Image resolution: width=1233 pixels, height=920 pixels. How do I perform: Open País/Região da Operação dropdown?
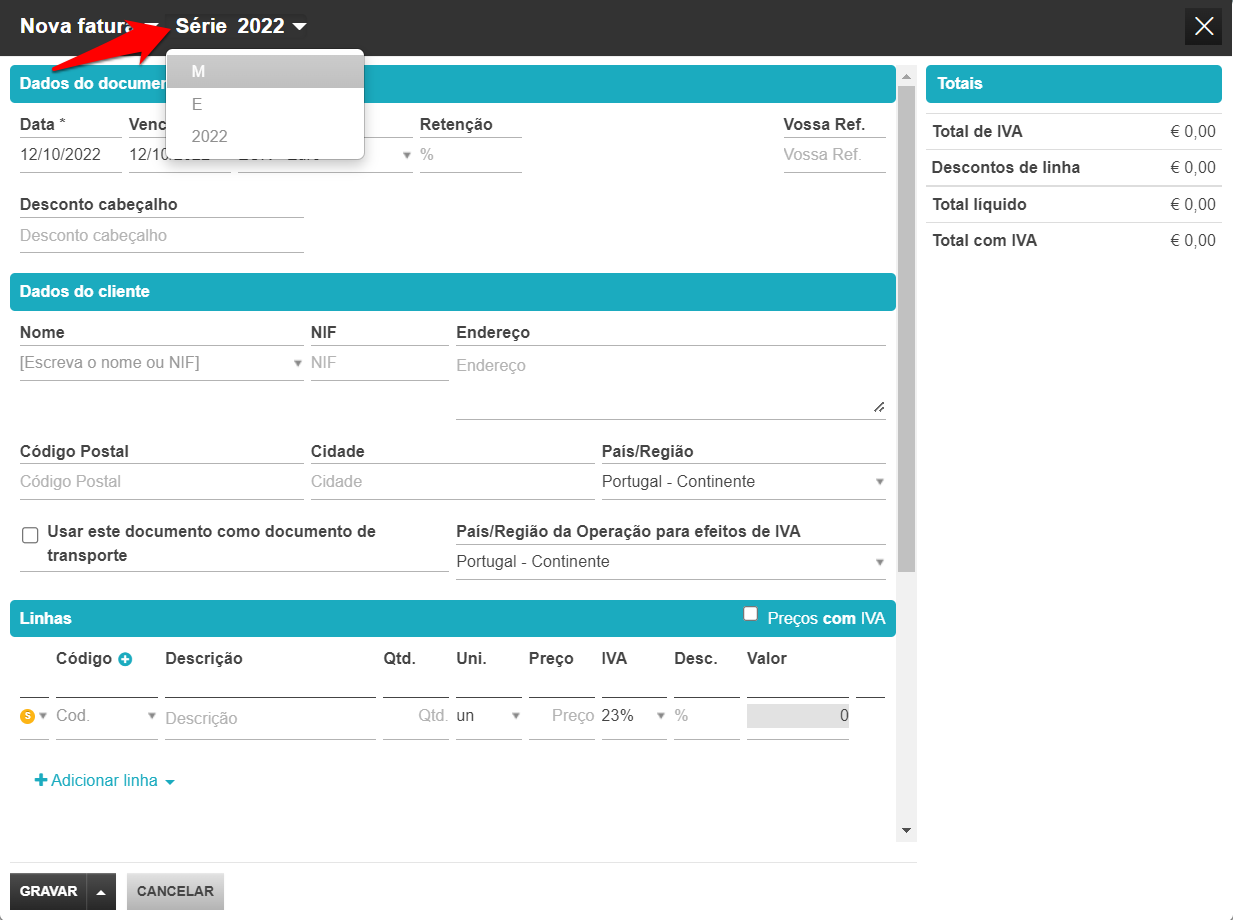pyautogui.click(x=670, y=561)
